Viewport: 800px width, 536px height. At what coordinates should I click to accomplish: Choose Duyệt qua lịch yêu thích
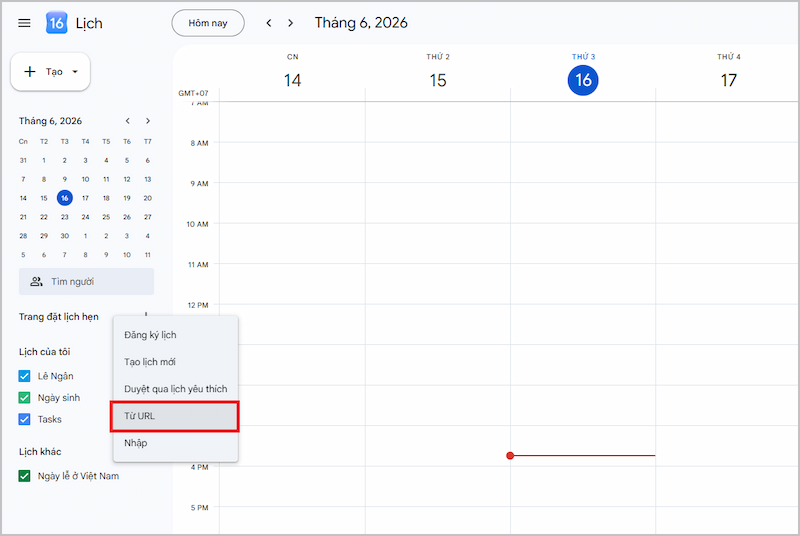[x=176, y=389]
